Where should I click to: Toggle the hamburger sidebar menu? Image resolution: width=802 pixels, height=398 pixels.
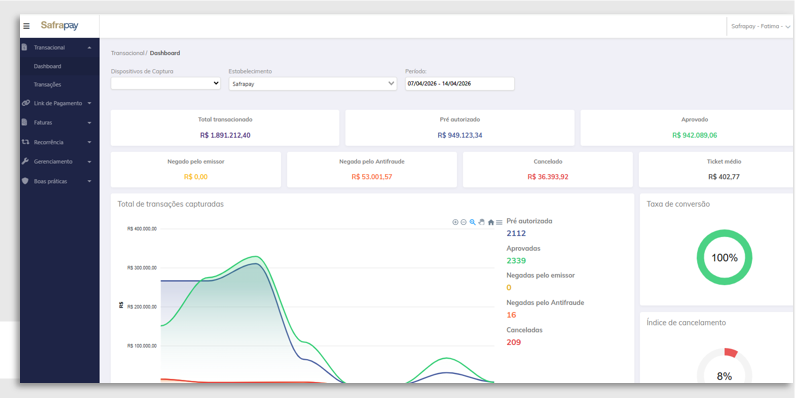coord(26,26)
